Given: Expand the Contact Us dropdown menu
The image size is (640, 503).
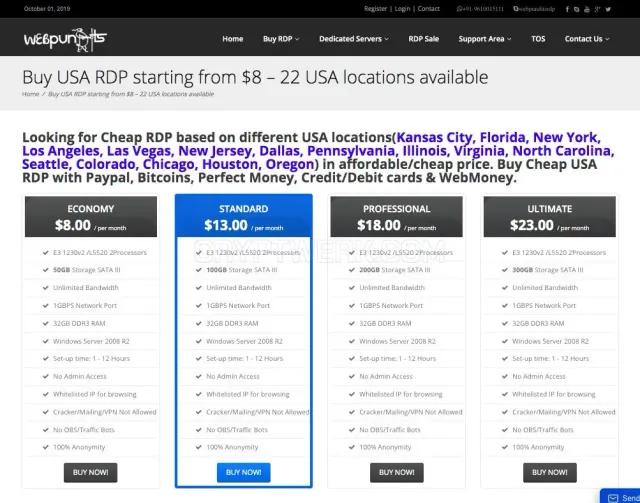Looking at the screenshot, I should coord(587,39).
